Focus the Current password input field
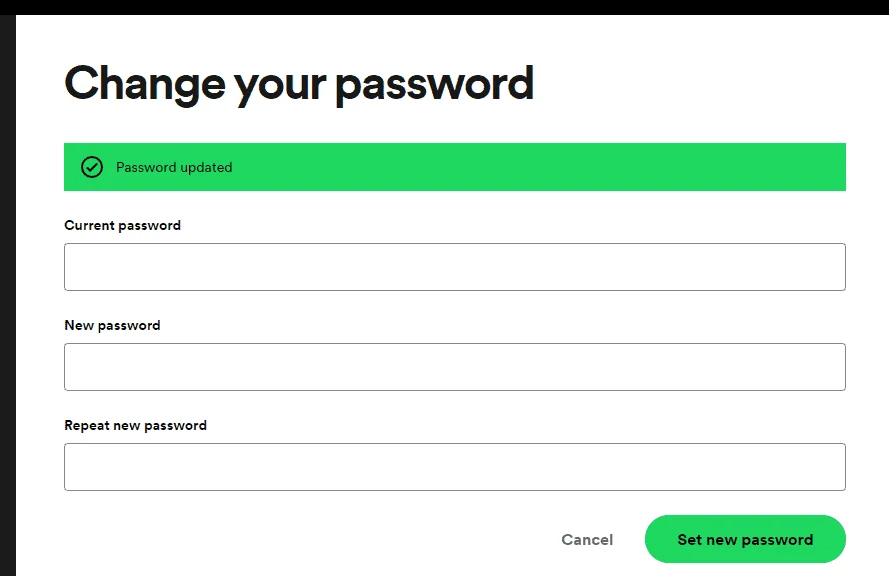Image resolution: width=889 pixels, height=576 pixels. tap(455, 267)
